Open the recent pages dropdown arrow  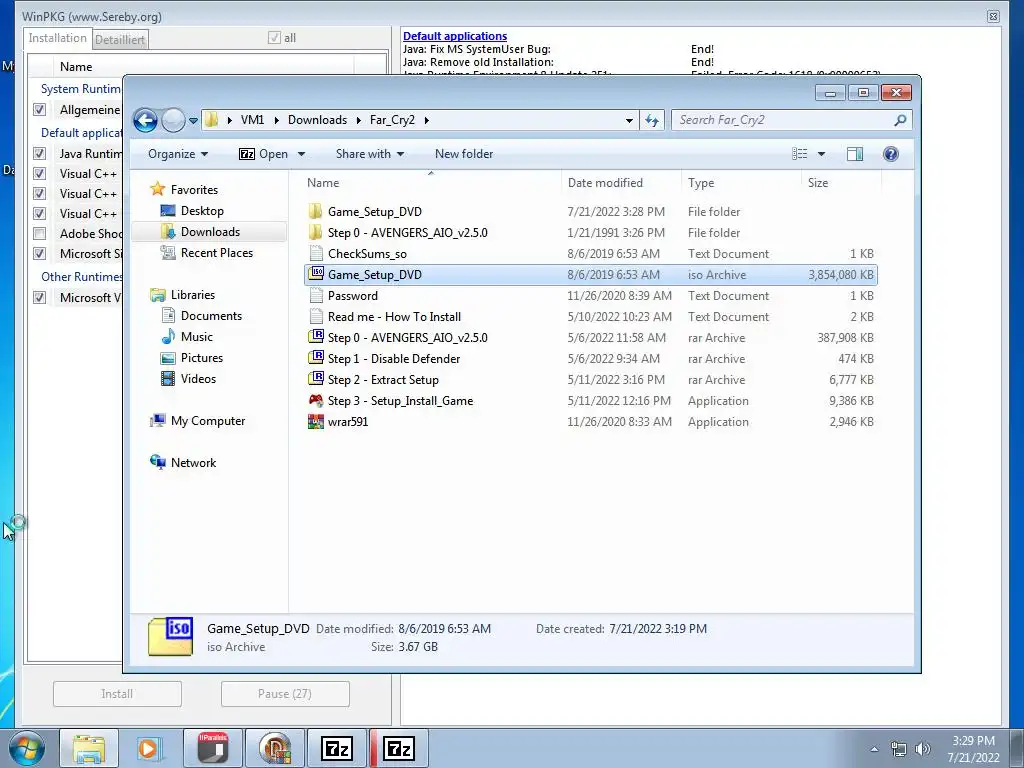click(x=193, y=121)
